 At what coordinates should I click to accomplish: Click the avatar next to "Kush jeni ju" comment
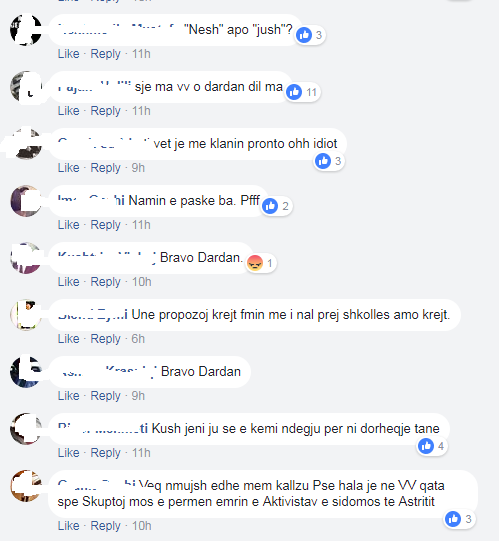[26, 429]
